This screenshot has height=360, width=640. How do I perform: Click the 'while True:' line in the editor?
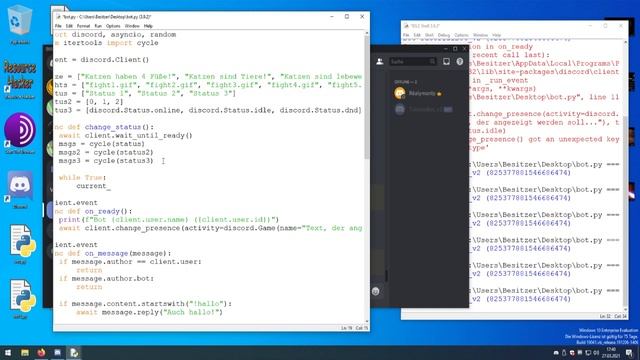point(82,178)
